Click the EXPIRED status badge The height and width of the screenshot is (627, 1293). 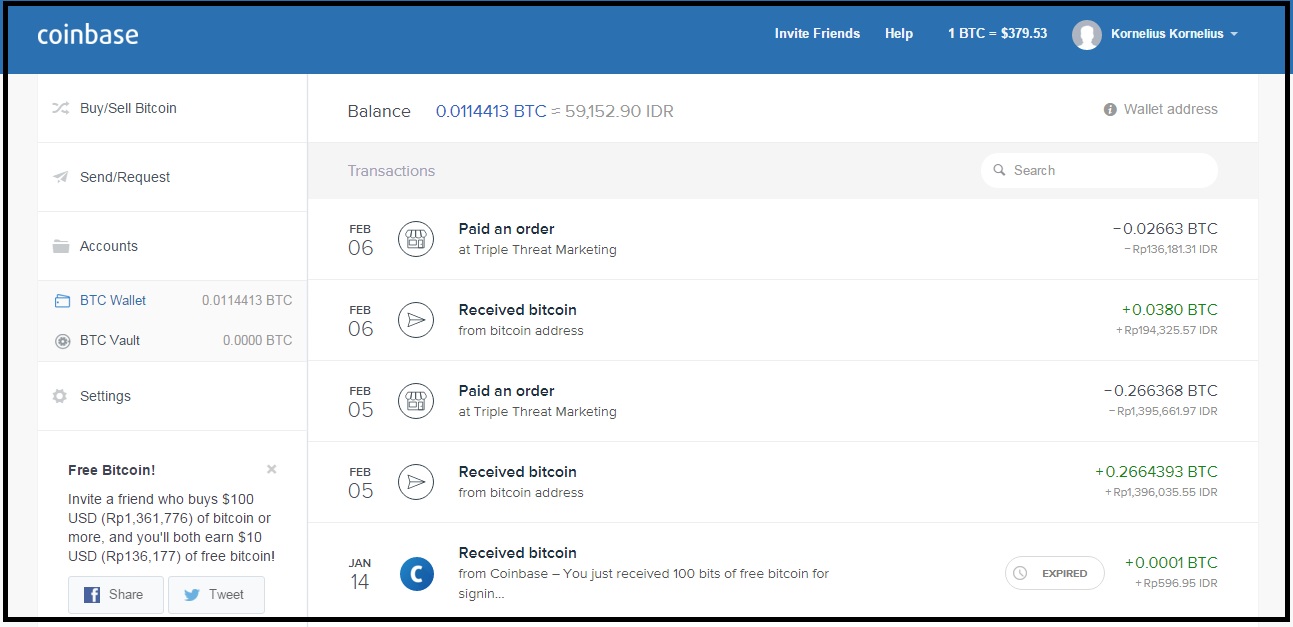coord(1054,573)
